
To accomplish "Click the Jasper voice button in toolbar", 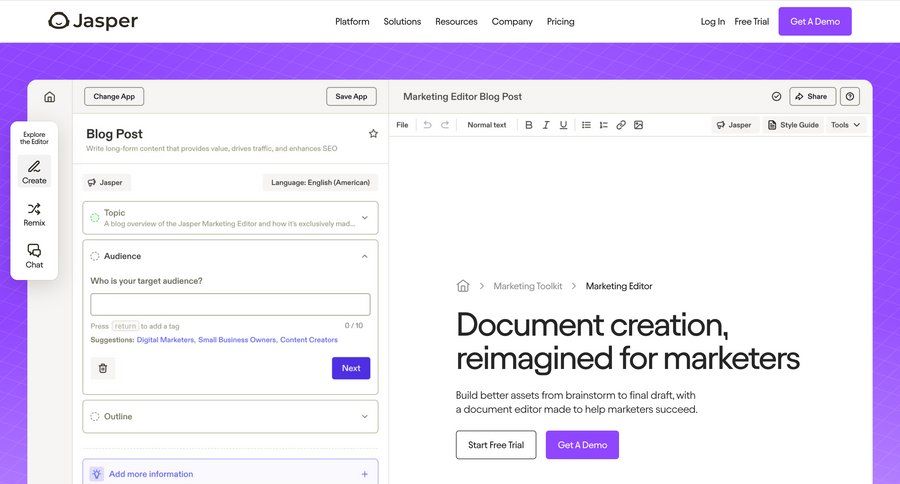I will pyautogui.click(x=734, y=125).
